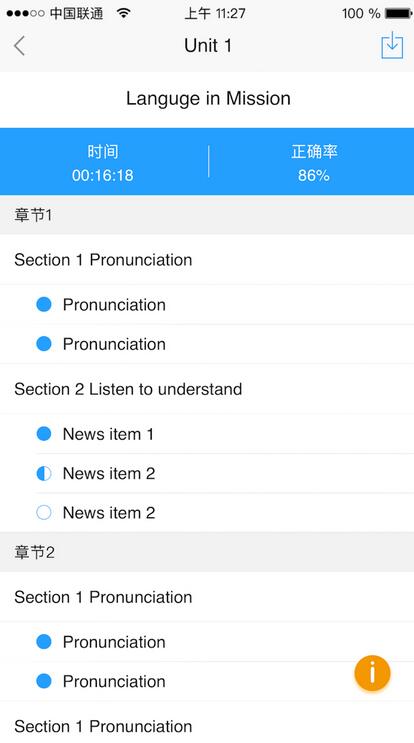This screenshot has width=414, height=743.
Task: Open the orange info floating button
Action: click(372, 673)
